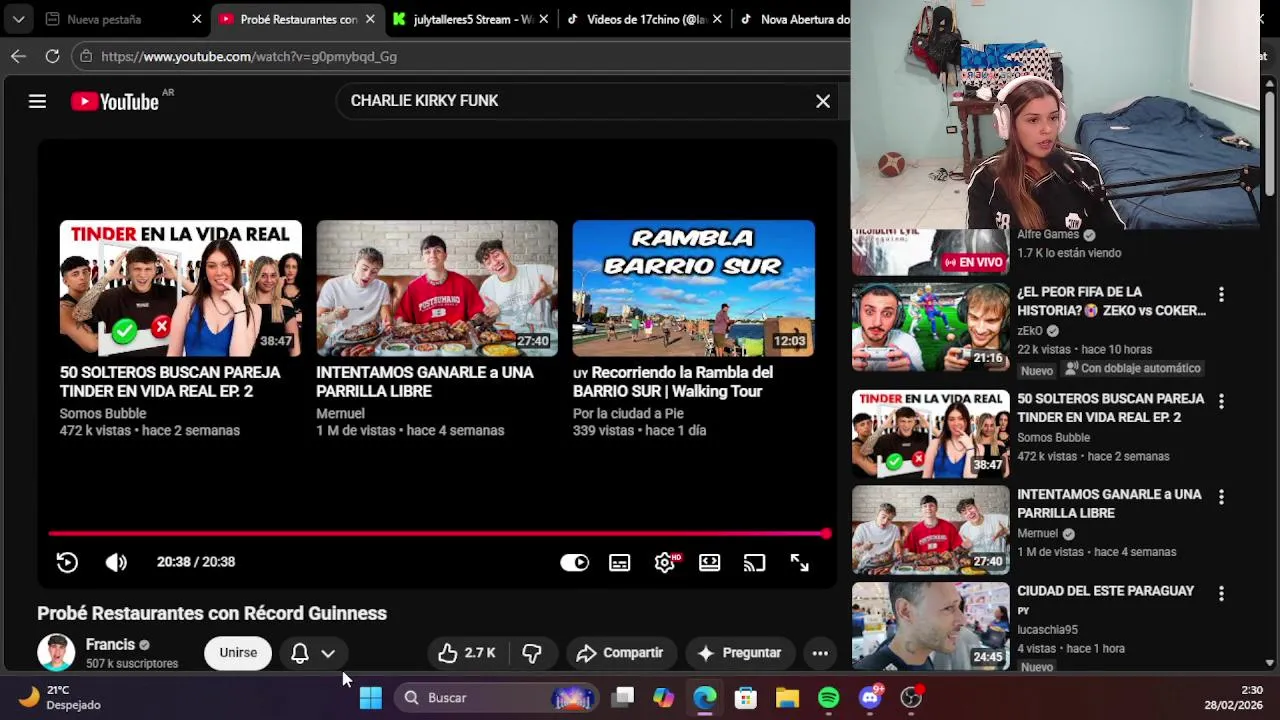This screenshot has height=720, width=1280.
Task: Open Spotify from taskbar
Action: 829,698
